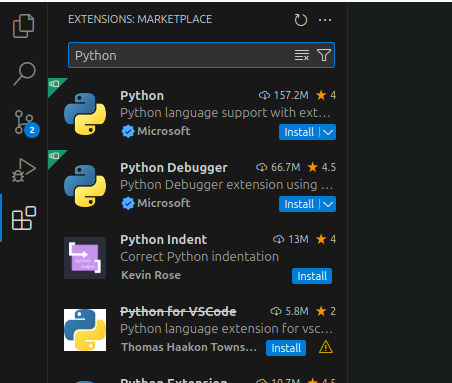Screen dimensions: 452x383
Task: Focus the extension search box containing Python
Action: [182, 55]
